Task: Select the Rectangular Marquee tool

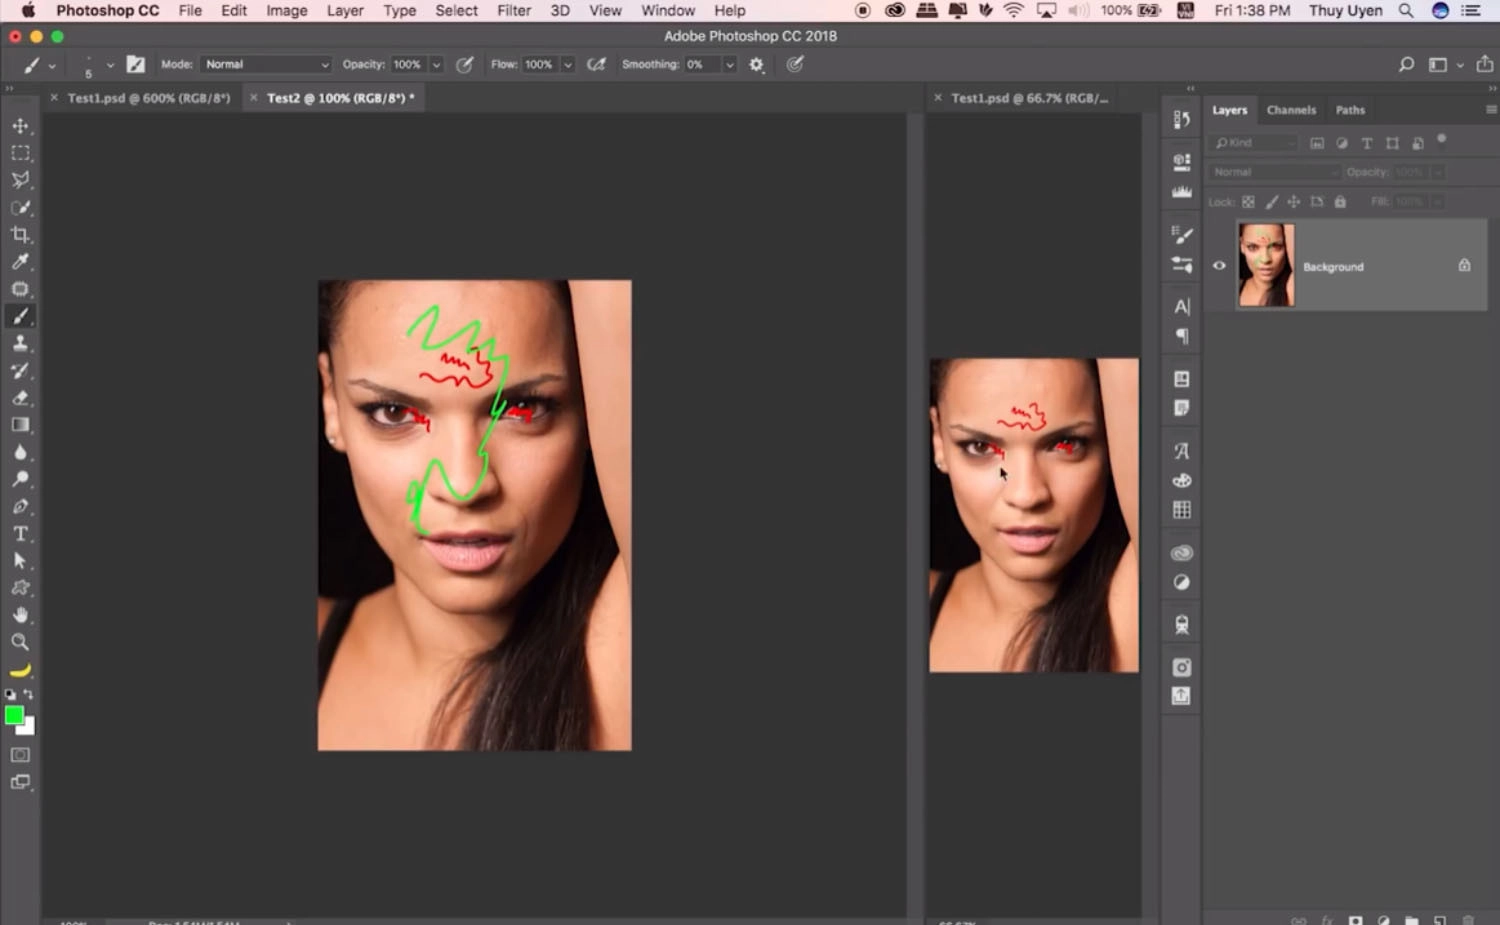Action: 20,153
